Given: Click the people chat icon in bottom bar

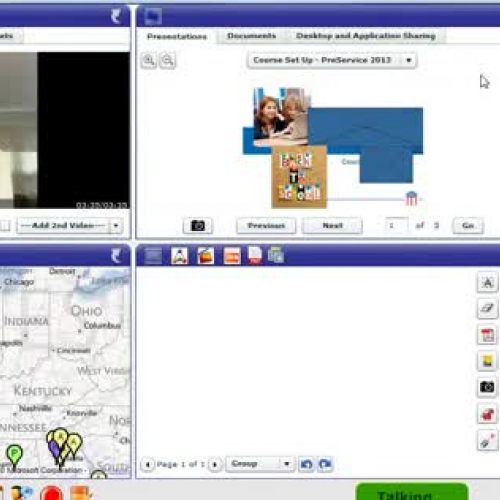Looking at the screenshot, I should [x=22, y=493].
